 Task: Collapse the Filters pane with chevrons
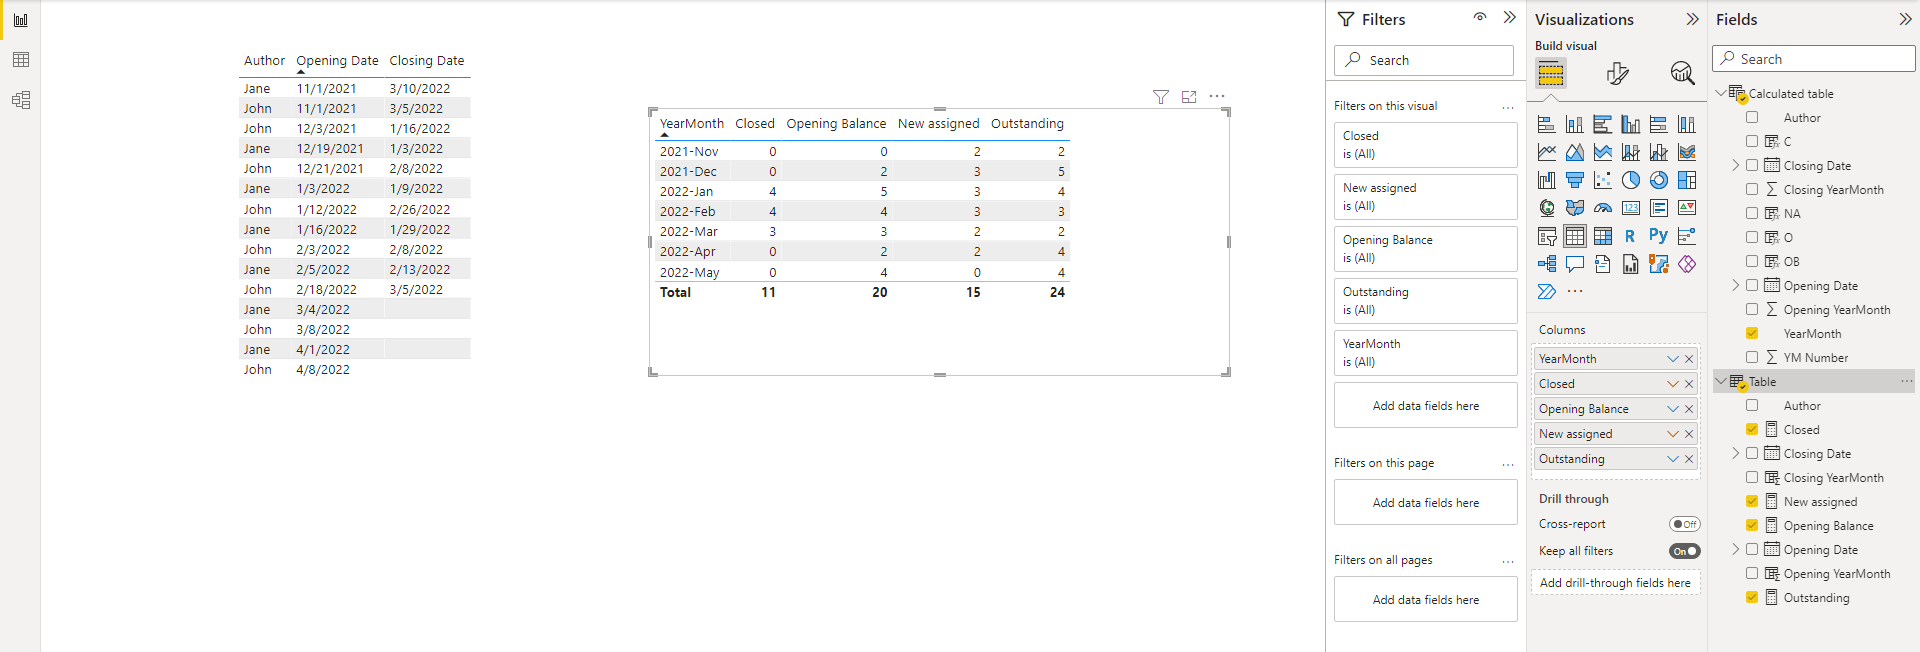pyautogui.click(x=1510, y=18)
